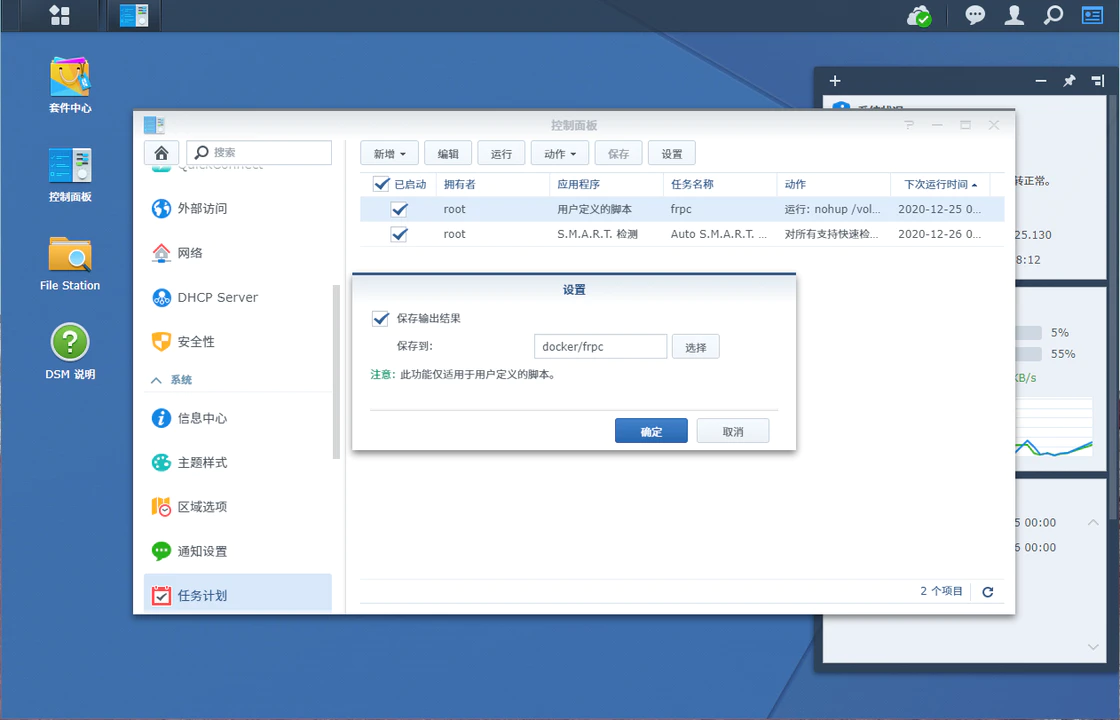Viewport: 1120px width, 720px height.
Task: Click the main menu applications icon top left
Action: tap(58, 15)
